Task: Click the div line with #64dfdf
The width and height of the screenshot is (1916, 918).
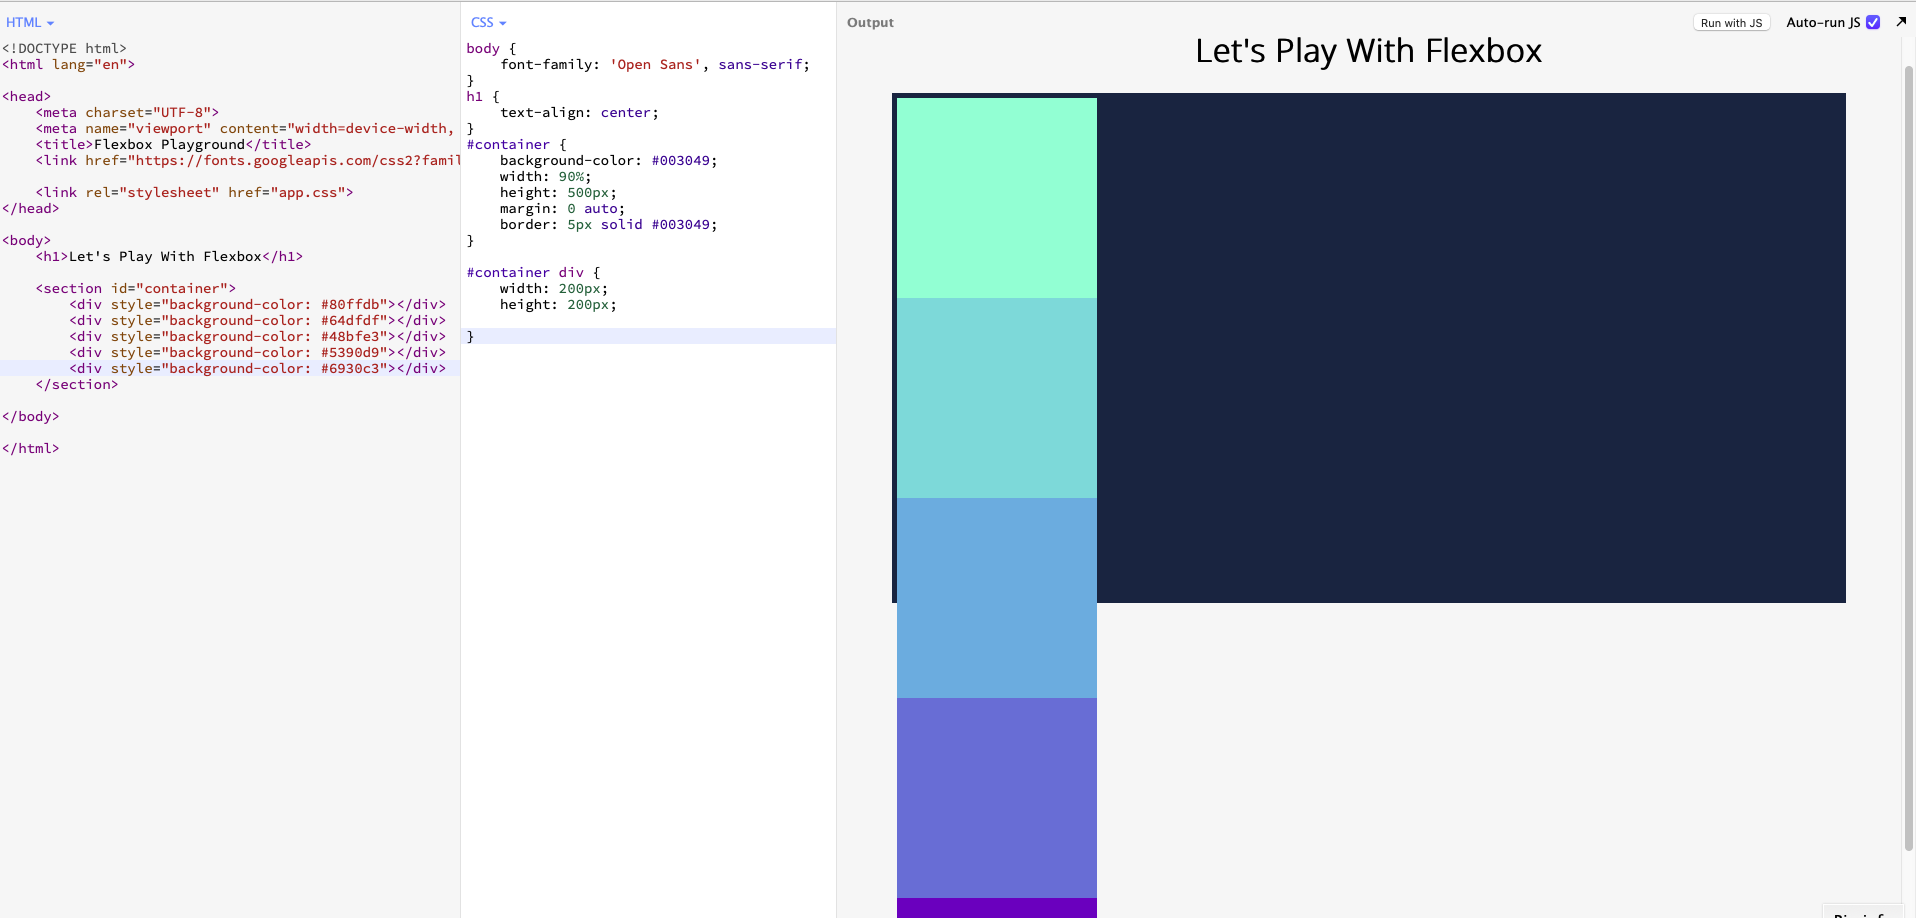Action: (x=258, y=320)
